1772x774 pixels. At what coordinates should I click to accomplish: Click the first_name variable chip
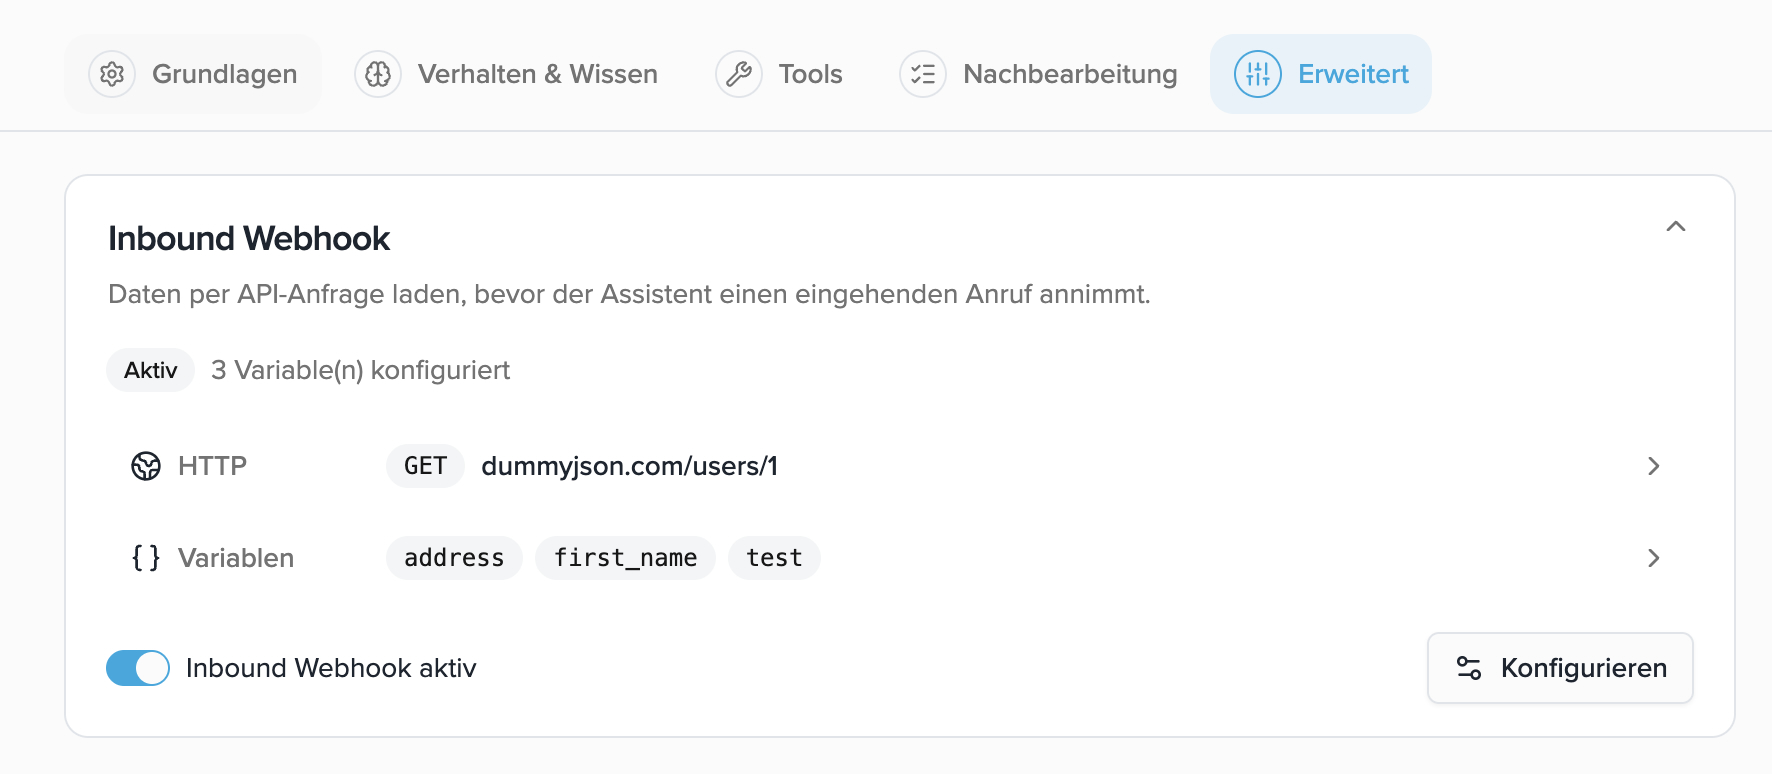[x=625, y=558]
